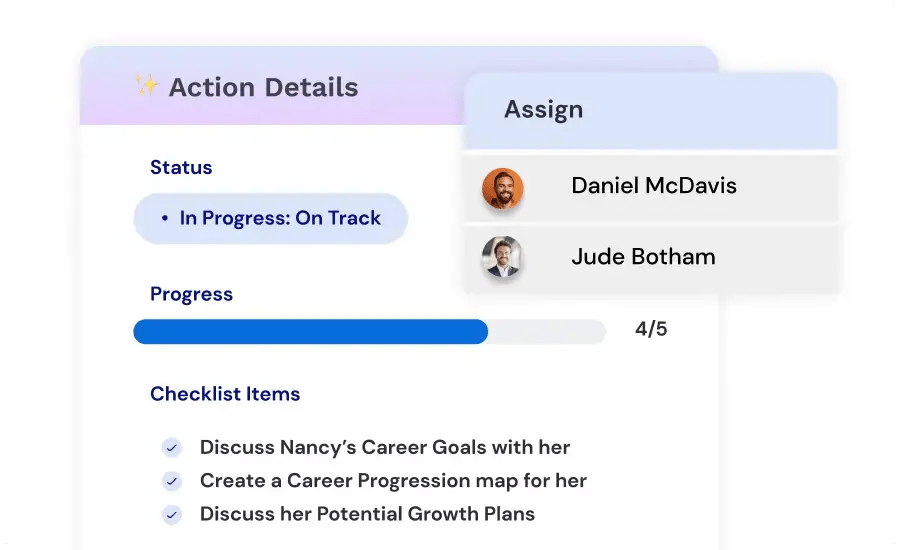Image resolution: width=900 pixels, height=550 pixels.
Task: Click the sparkle icon beside Action Details
Action: coord(147,86)
